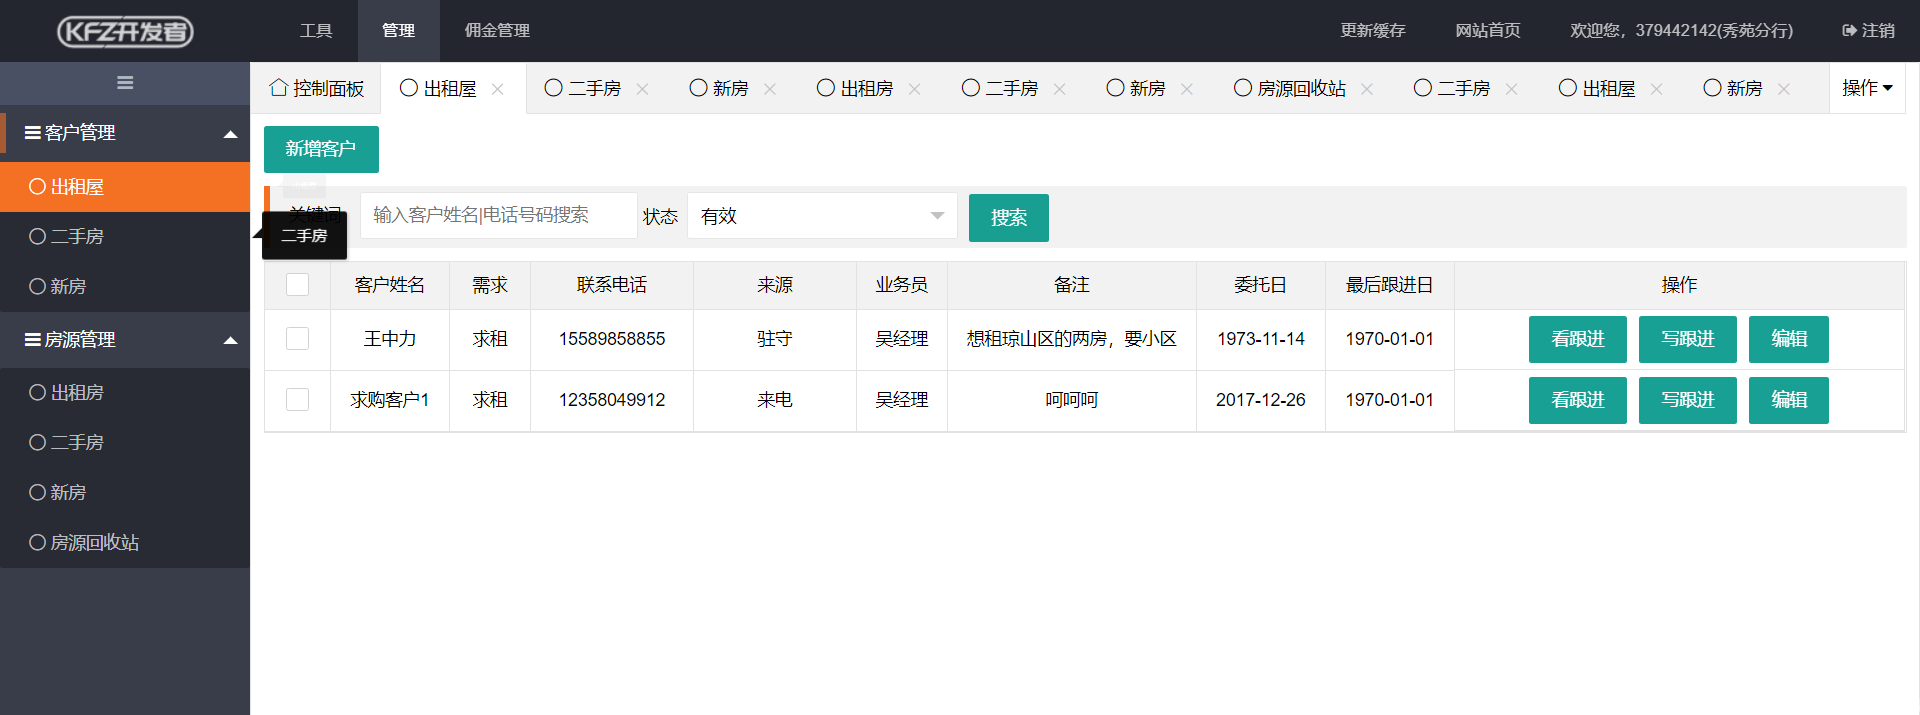Toggle the sidebar hamburger menu icon
The width and height of the screenshot is (1920, 715).
click(125, 83)
